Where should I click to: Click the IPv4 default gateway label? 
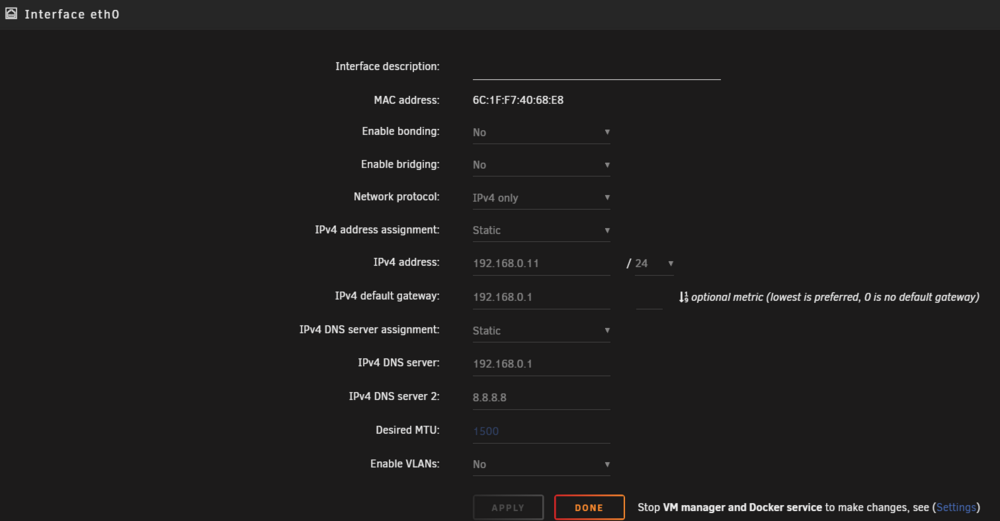click(x=387, y=296)
